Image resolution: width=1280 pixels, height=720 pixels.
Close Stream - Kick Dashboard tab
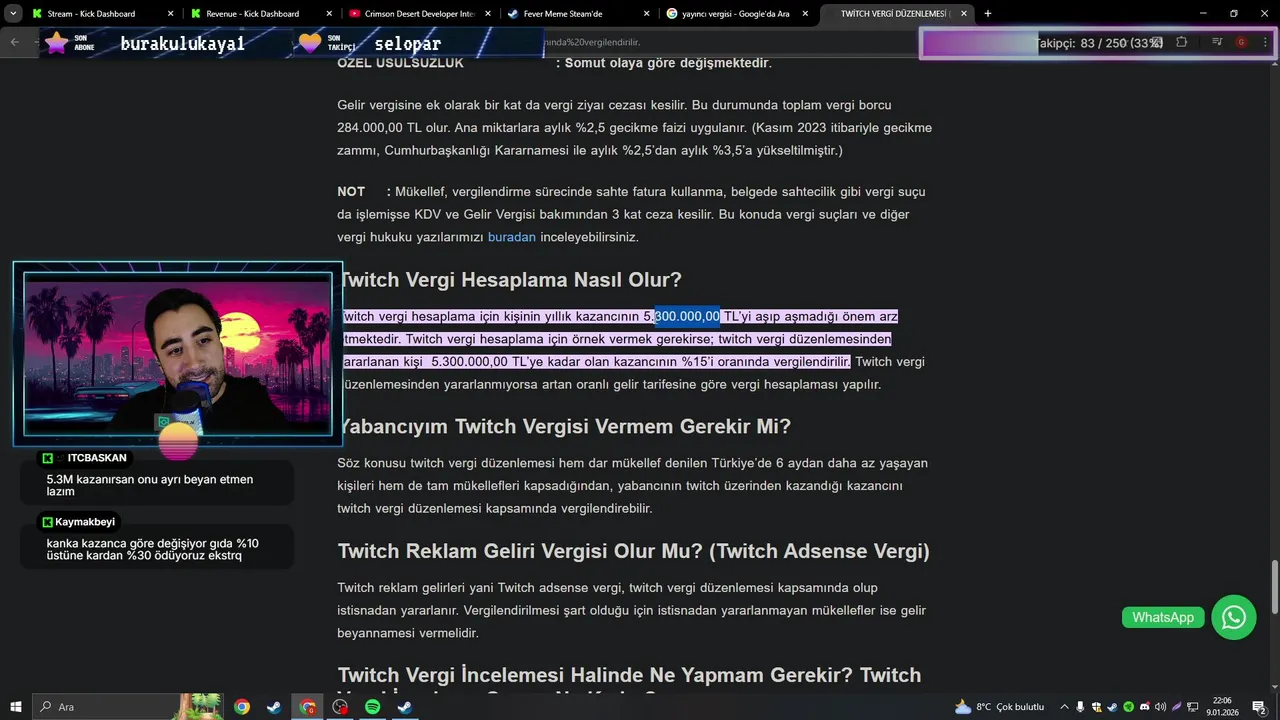coord(170,14)
